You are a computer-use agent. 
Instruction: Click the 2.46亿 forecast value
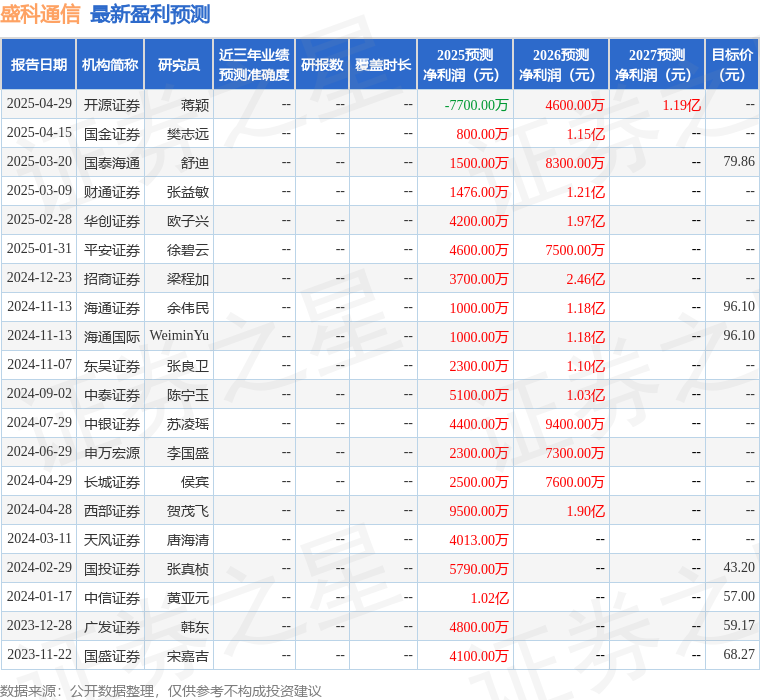click(586, 279)
